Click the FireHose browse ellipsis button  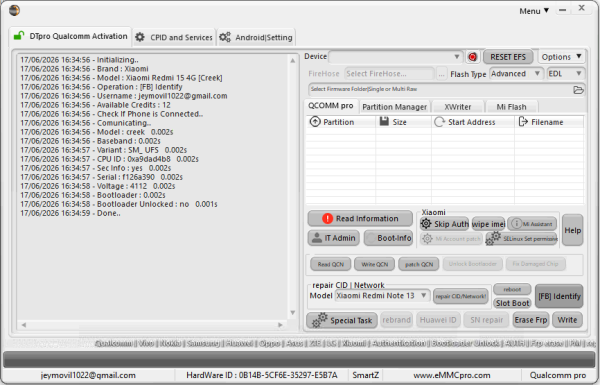click(441, 74)
